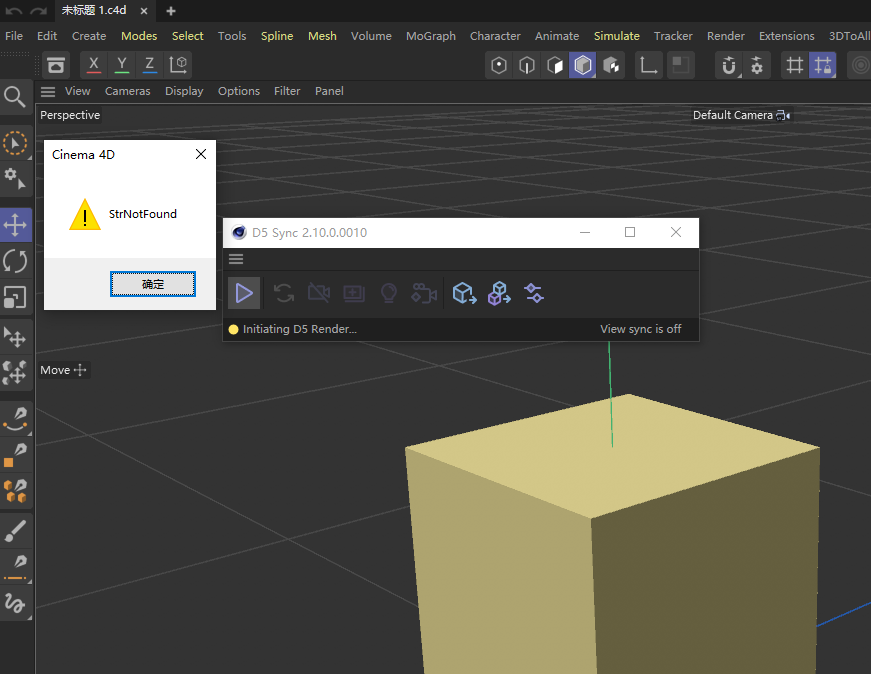
Task: Close the Cinema 4D StrNotFound dialog
Action: [x=201, y=154]
